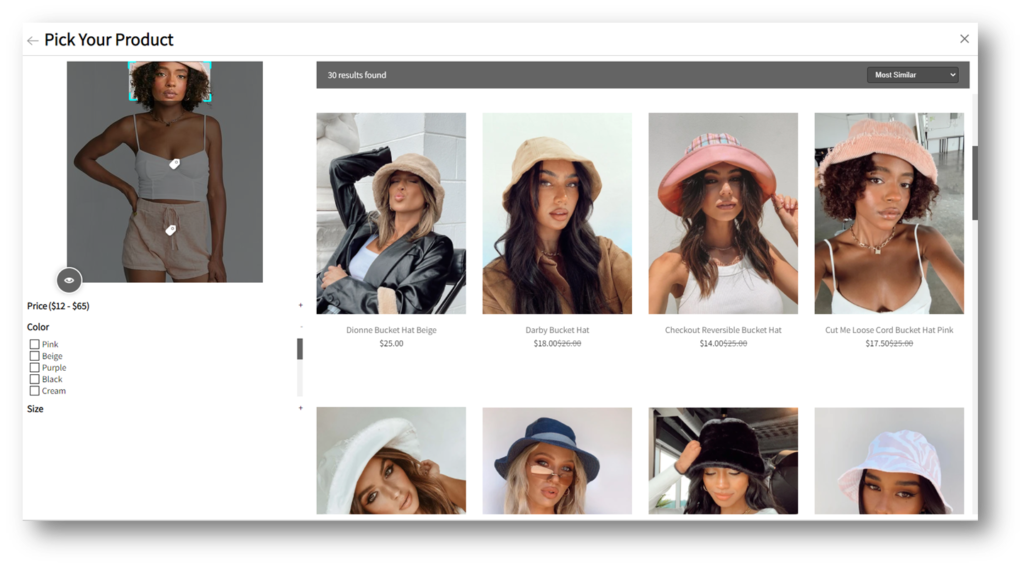
Task: Open the navy blue bucket hat thumbnail
Action: 557,461
